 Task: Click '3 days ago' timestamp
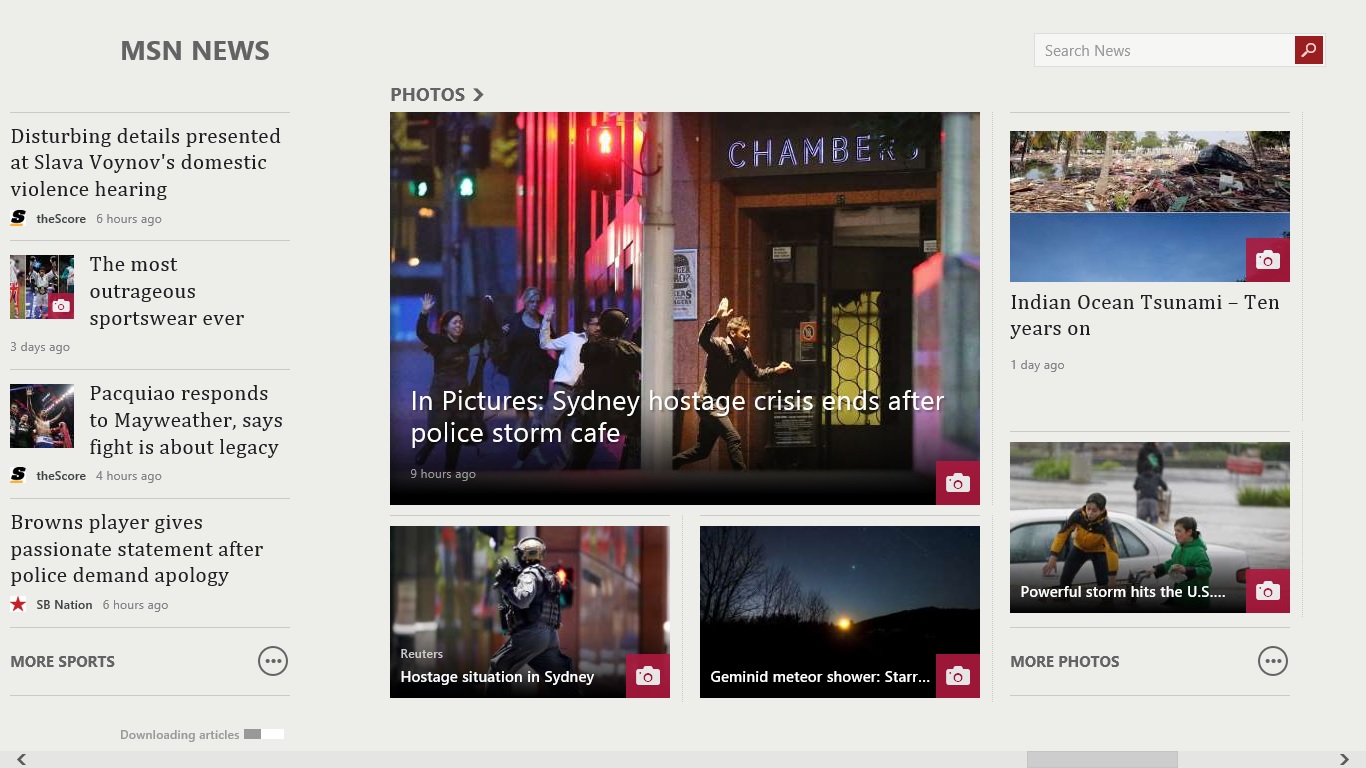[40, 347]
